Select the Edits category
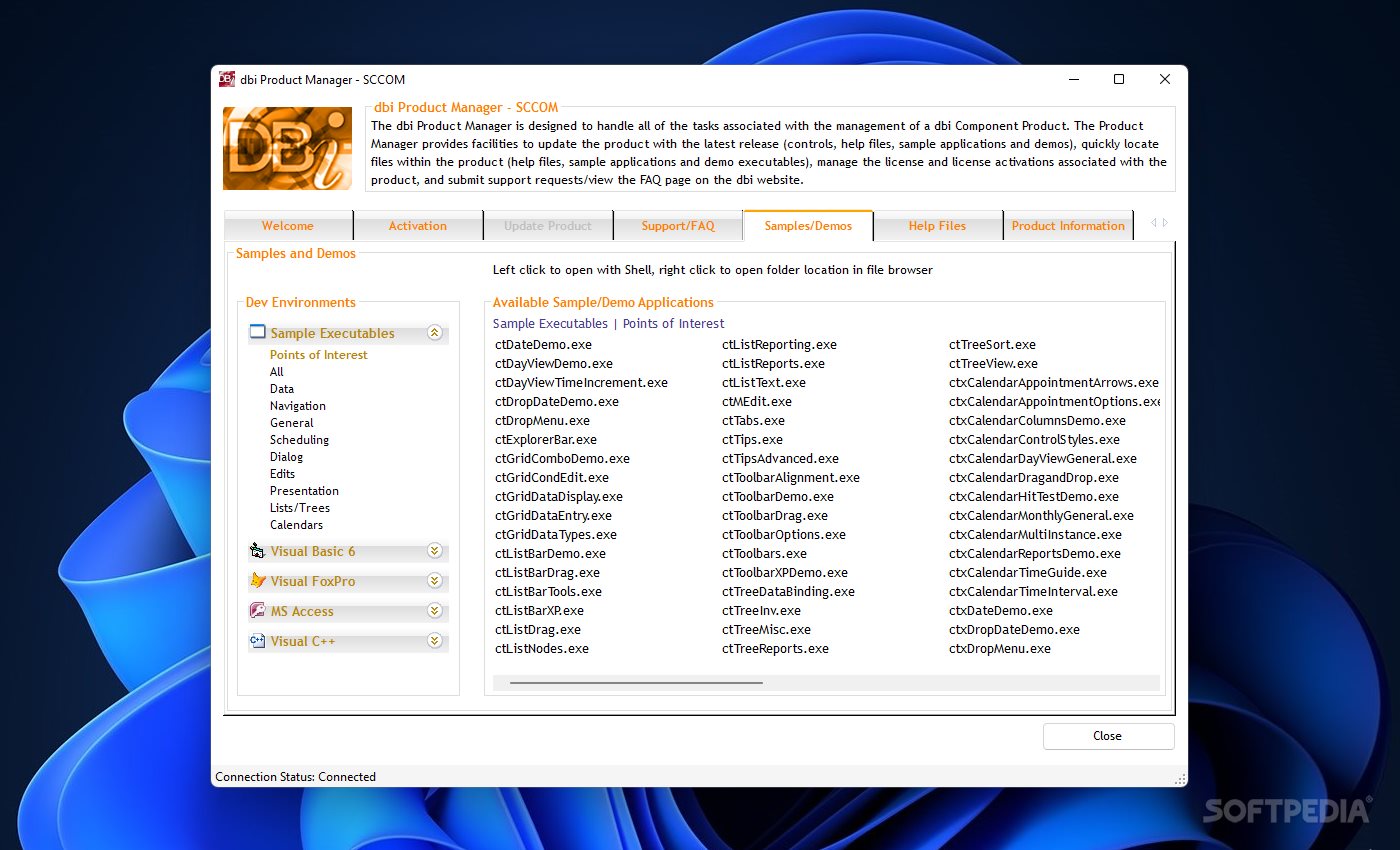This screenshot has width=1400, height=850. tap(282, 474)
